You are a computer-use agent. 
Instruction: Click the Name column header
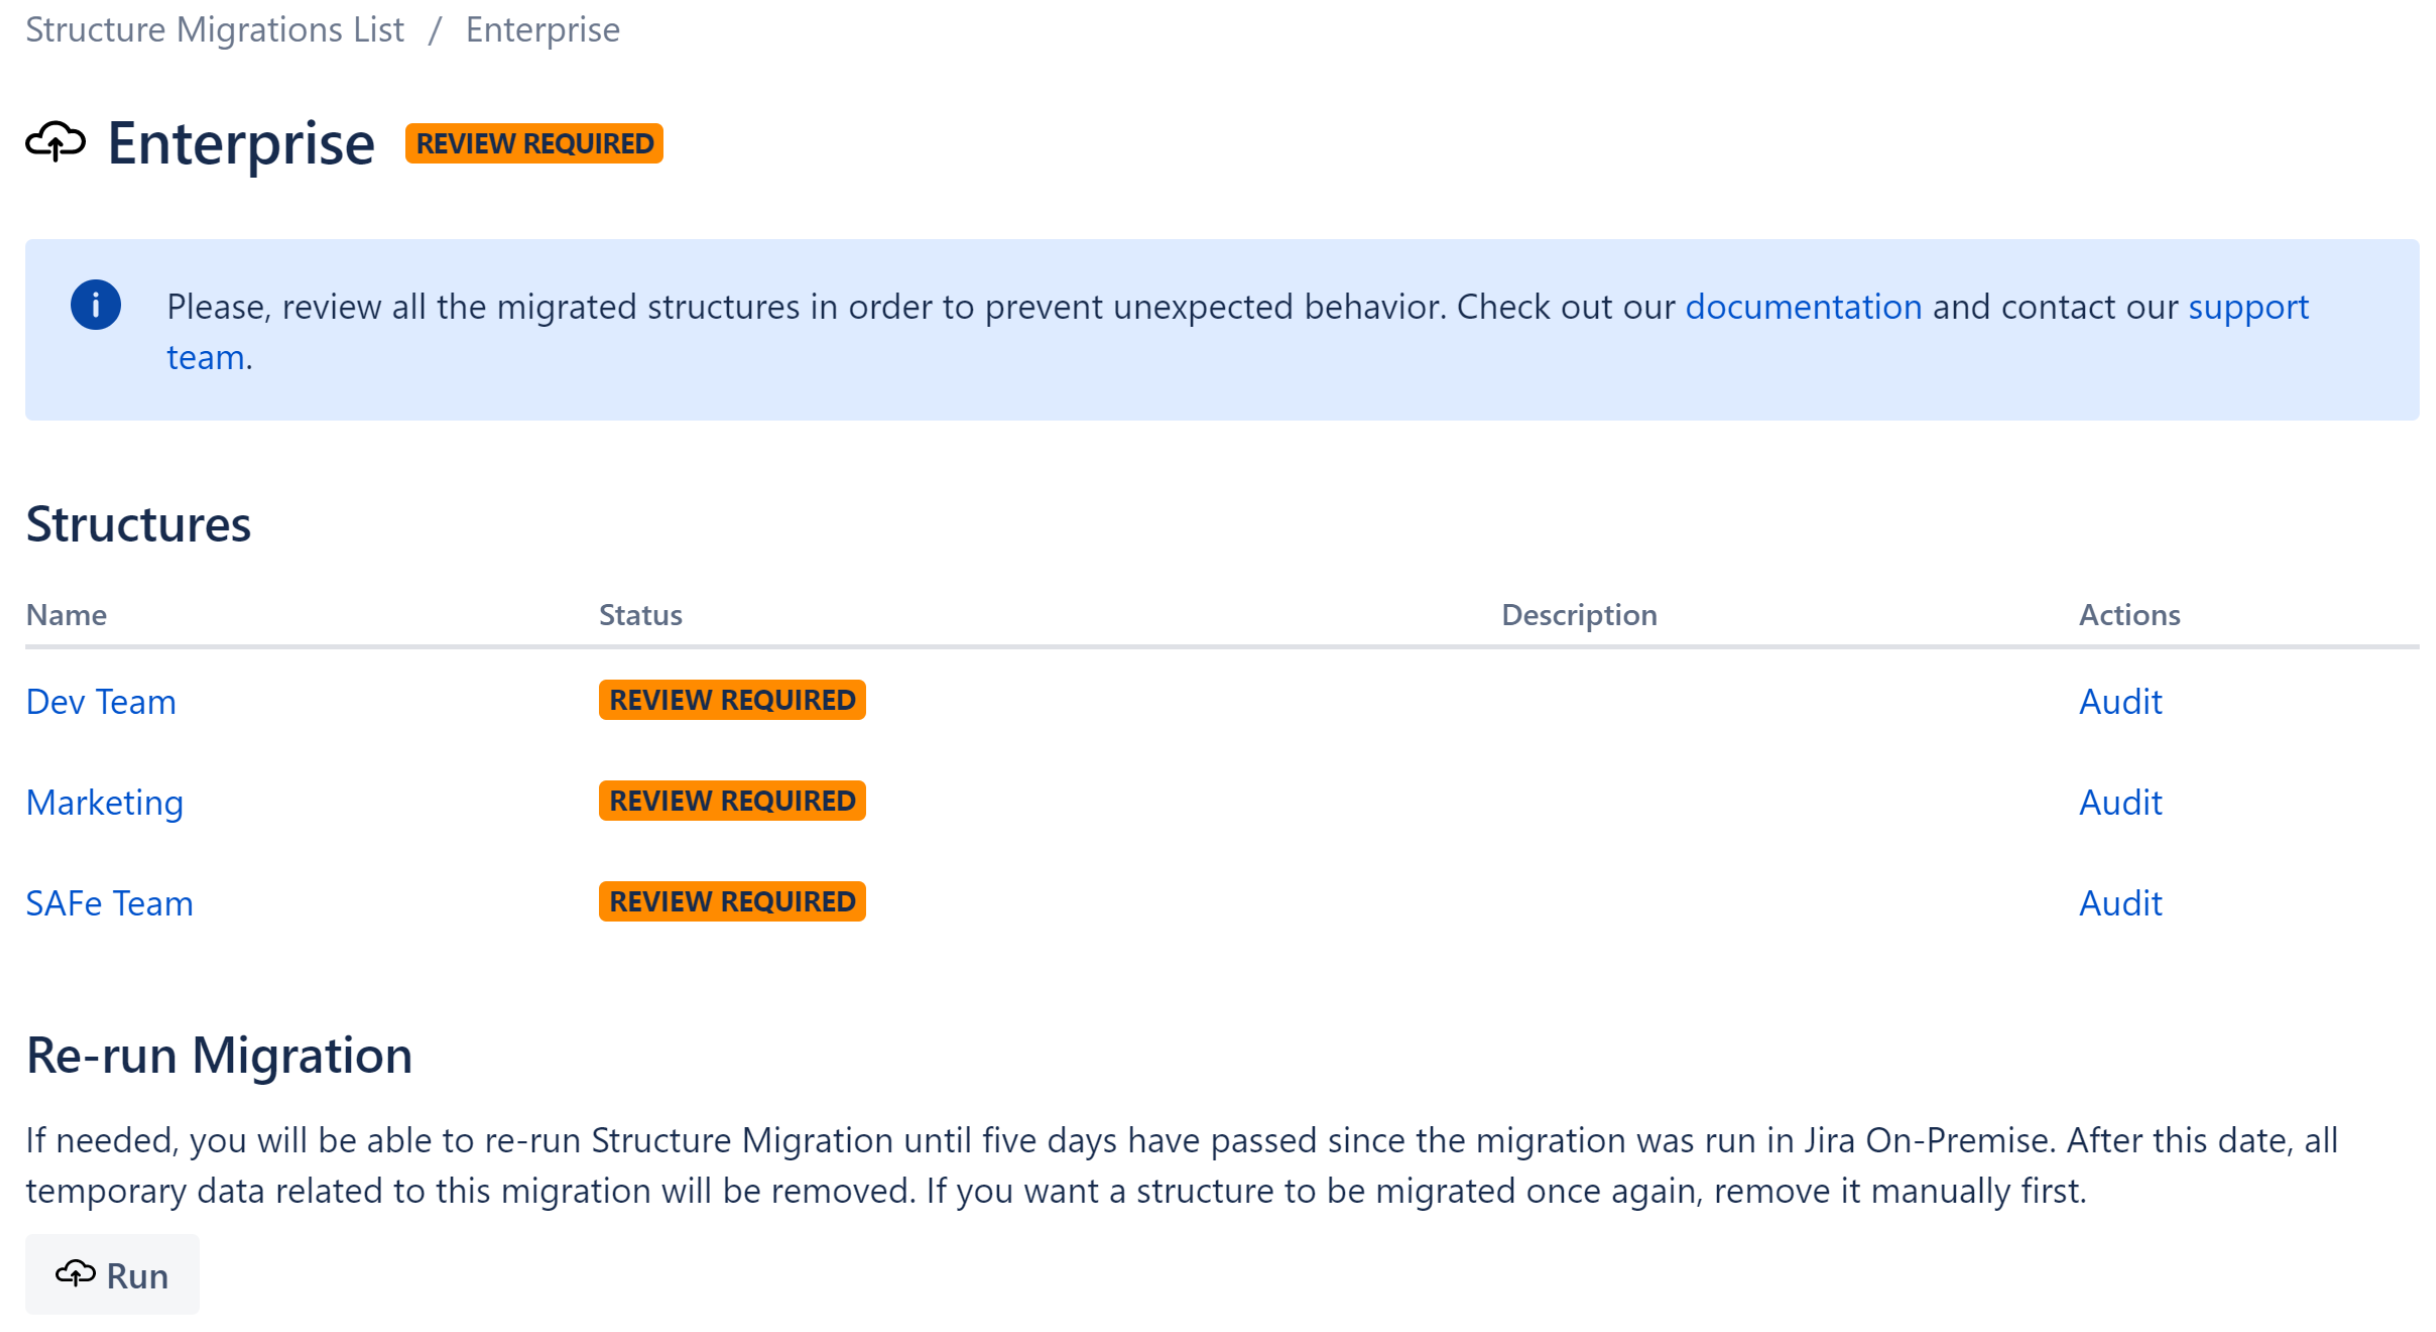click(x=67, y=615)
